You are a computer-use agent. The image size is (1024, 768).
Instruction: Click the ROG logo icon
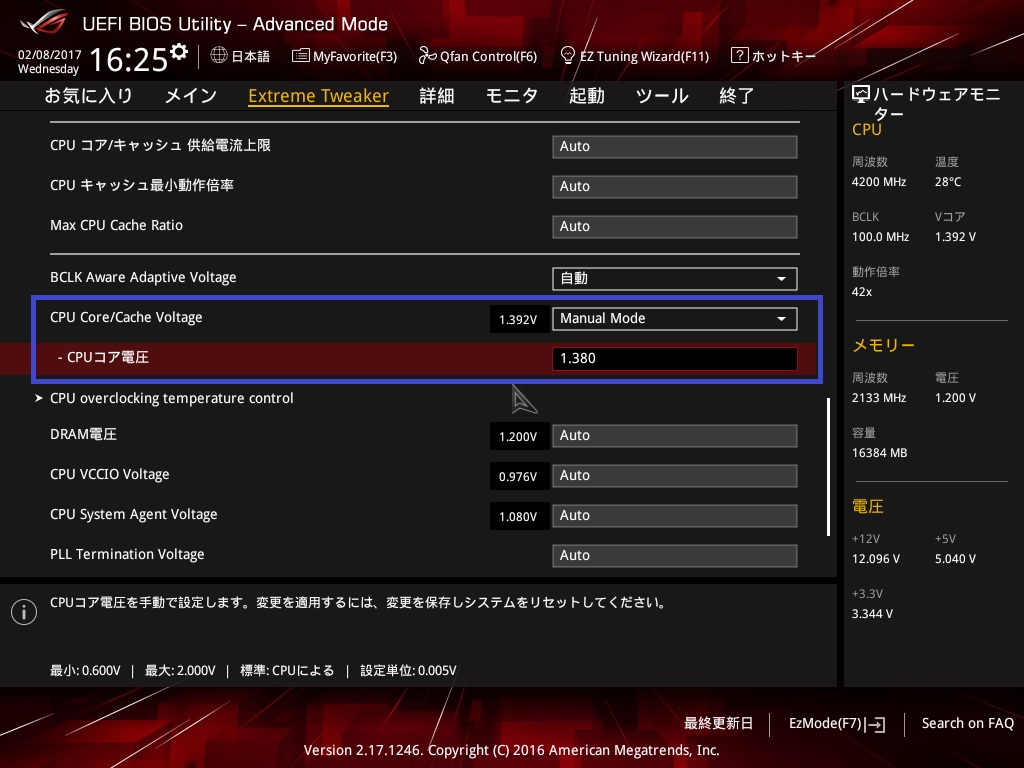[x=44, y=24]
